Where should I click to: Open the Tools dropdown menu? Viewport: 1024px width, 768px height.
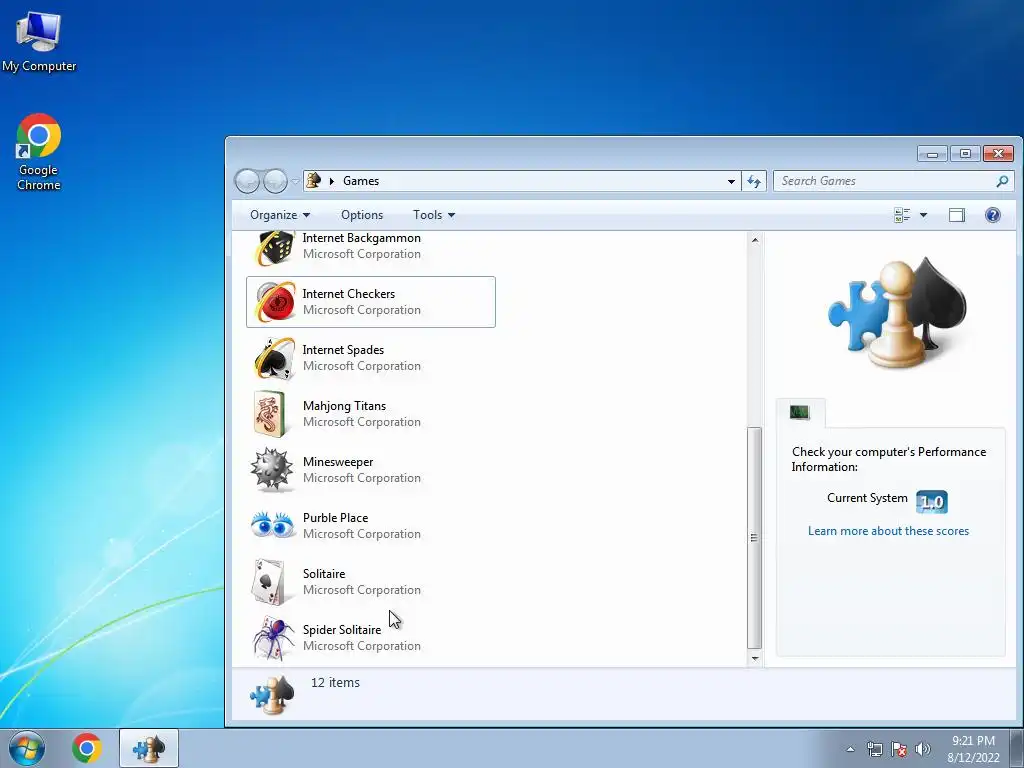click(x=434, y=215)
